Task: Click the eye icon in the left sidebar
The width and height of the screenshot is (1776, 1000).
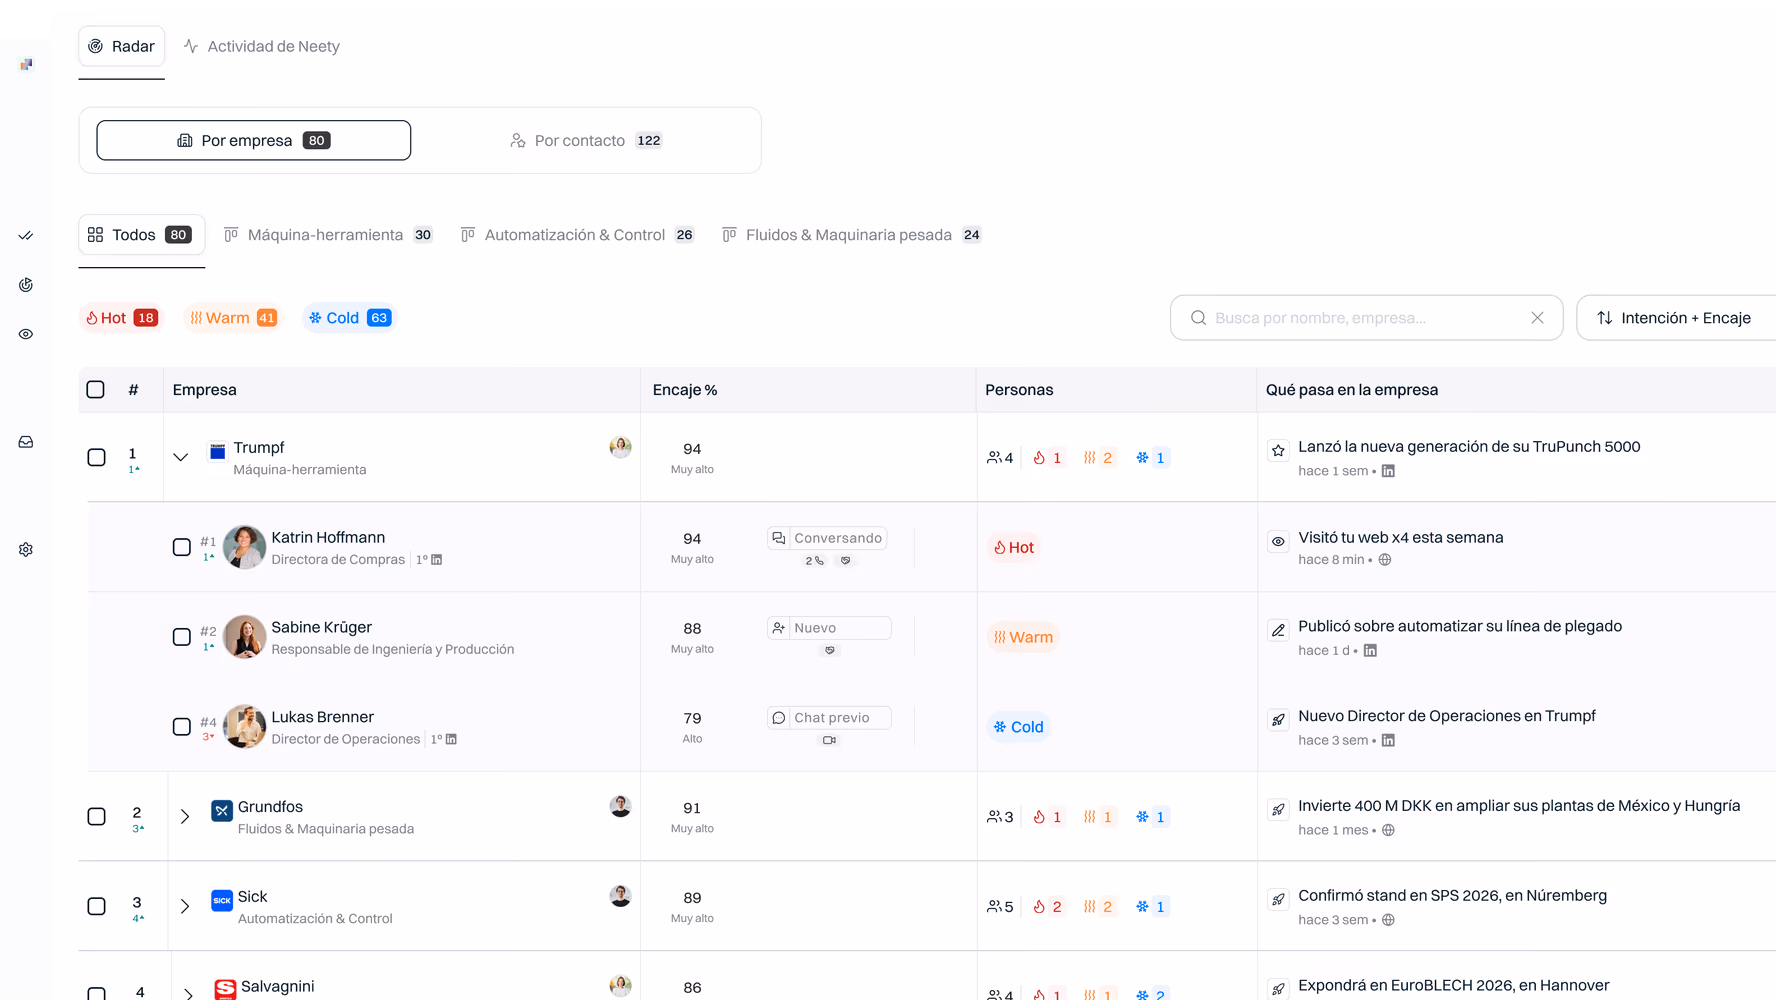Action: click(26, 334)
